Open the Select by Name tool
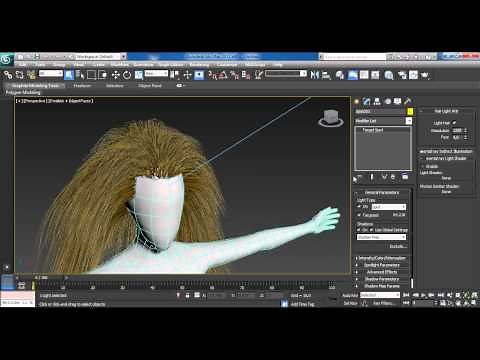The width and height of the screenshot is (480, 360). (80, 75)
